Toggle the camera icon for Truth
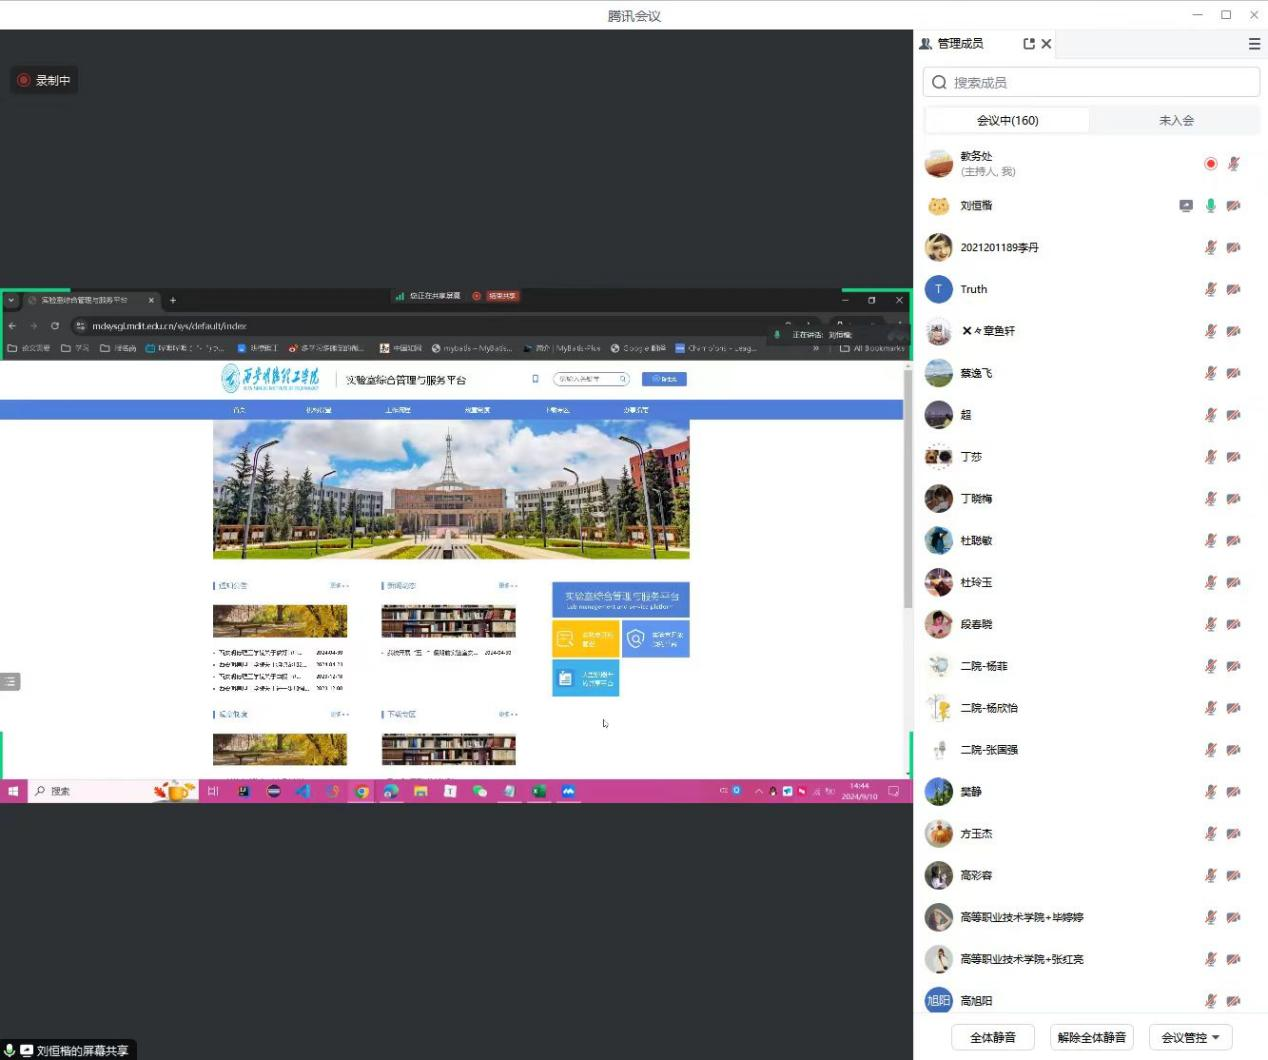The image size is (1268, 1060). pos(1234,290)
